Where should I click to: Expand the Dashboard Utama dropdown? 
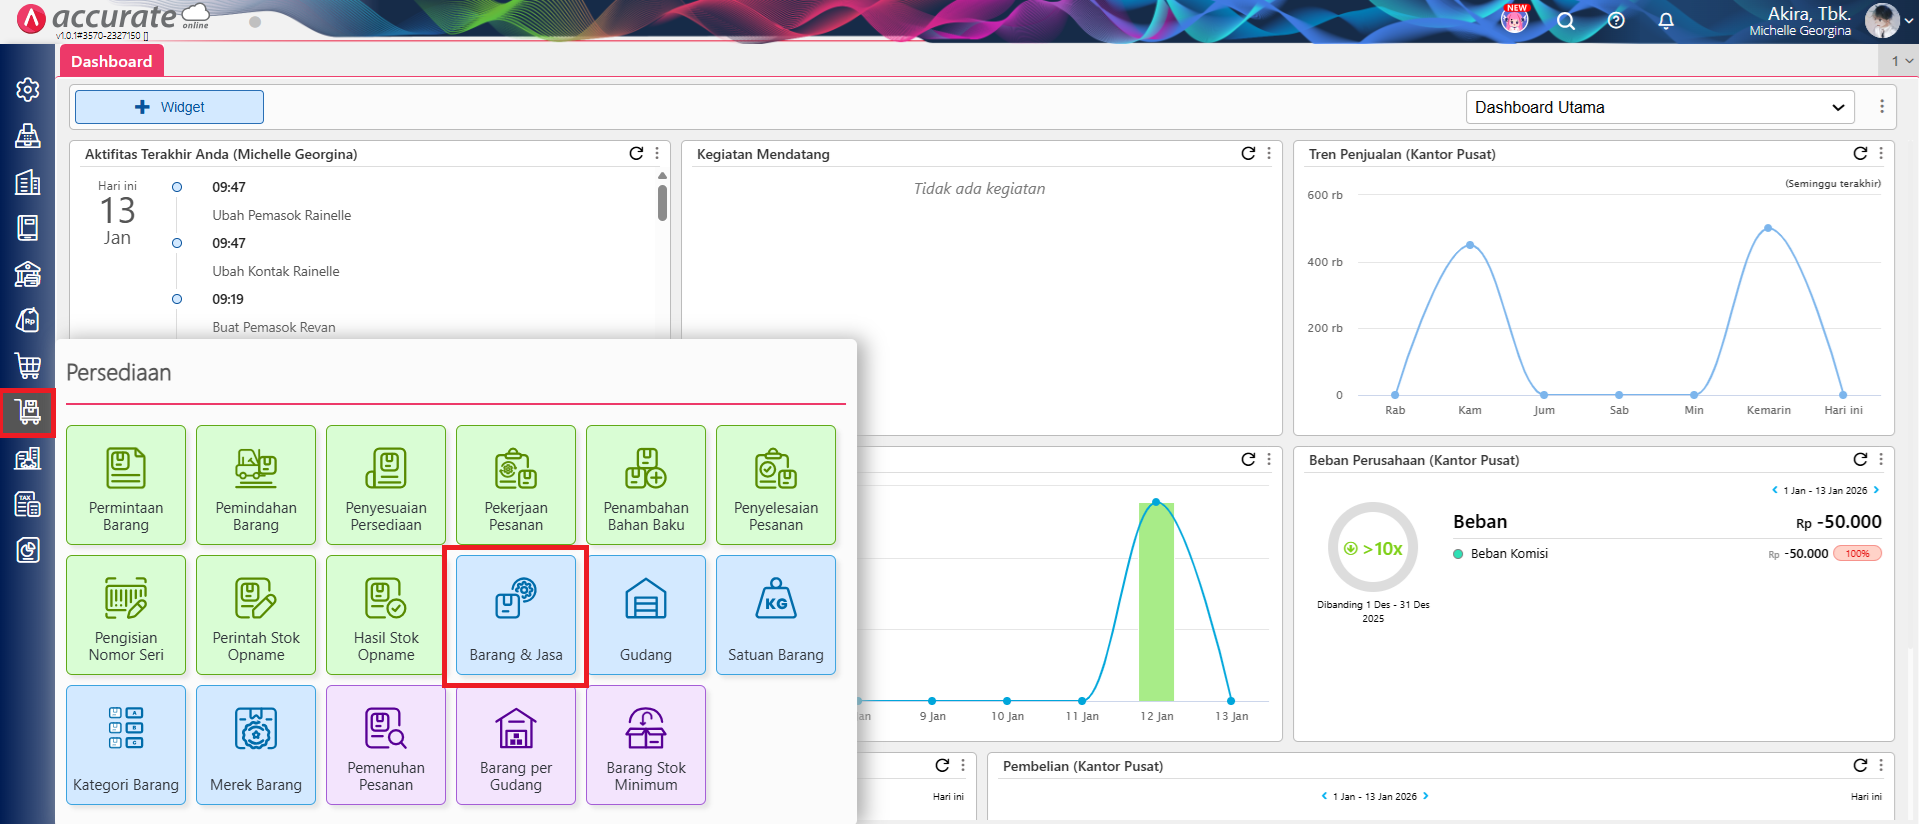(x=1660, y=107)
